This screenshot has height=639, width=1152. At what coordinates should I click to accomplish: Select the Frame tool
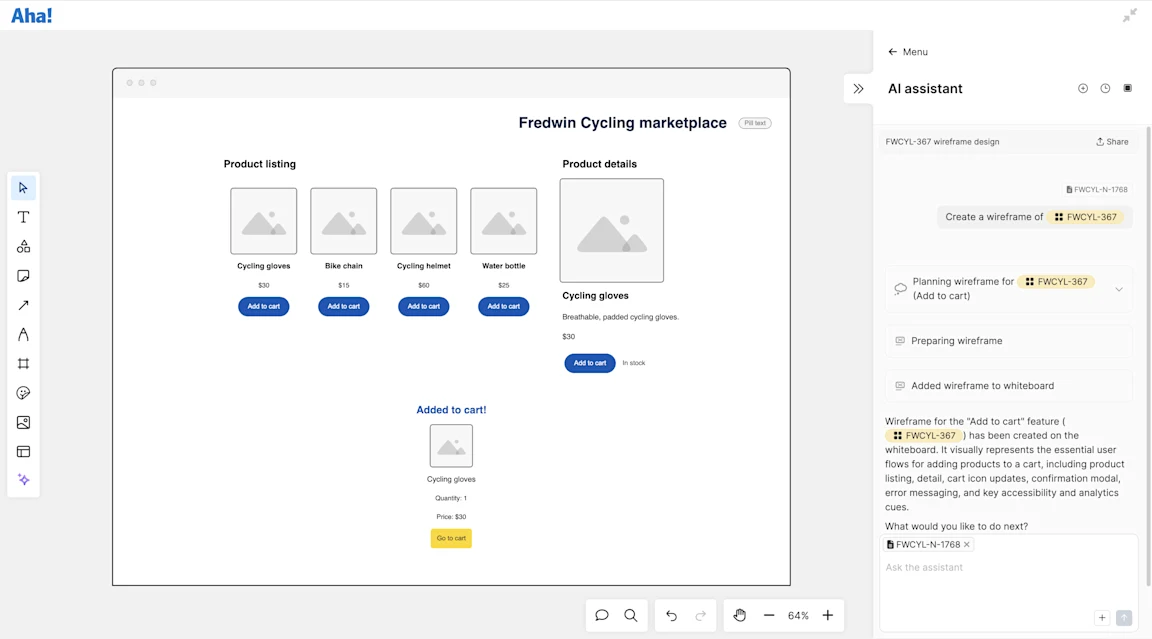coord(24,364)
